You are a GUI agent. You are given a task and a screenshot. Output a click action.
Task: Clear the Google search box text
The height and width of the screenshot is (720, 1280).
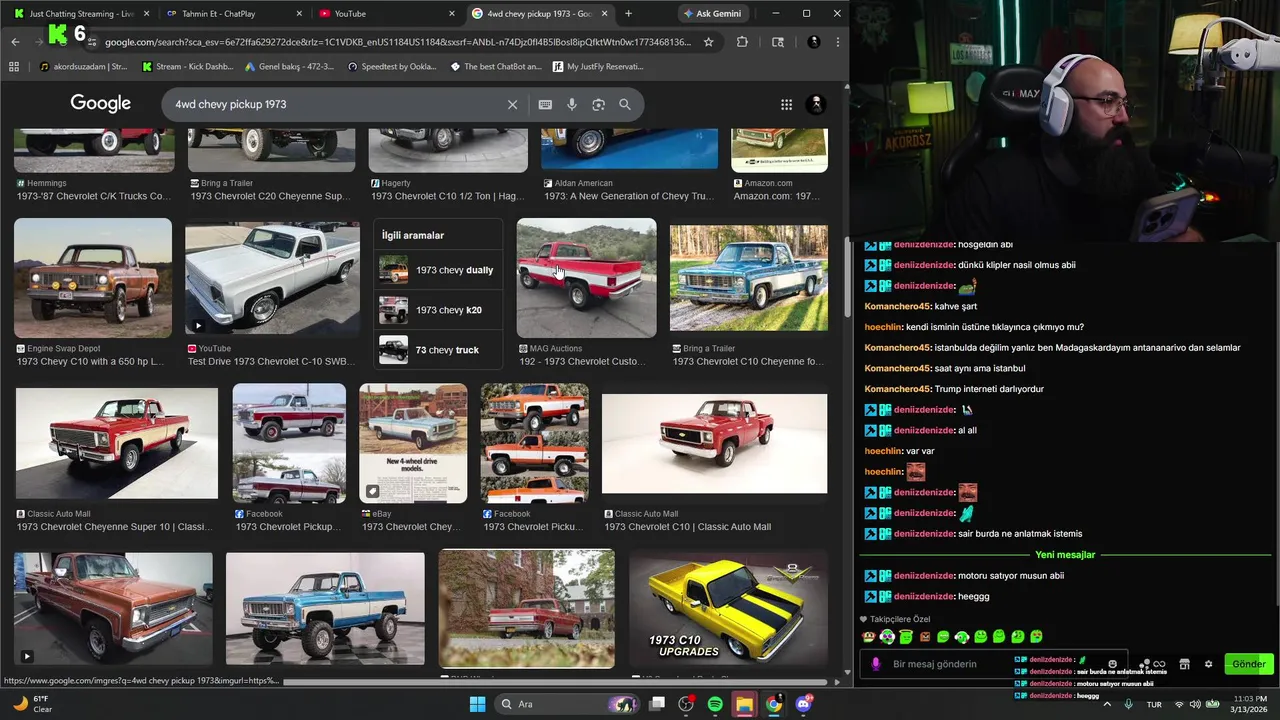pyautogui.click(x=512, y=104)
